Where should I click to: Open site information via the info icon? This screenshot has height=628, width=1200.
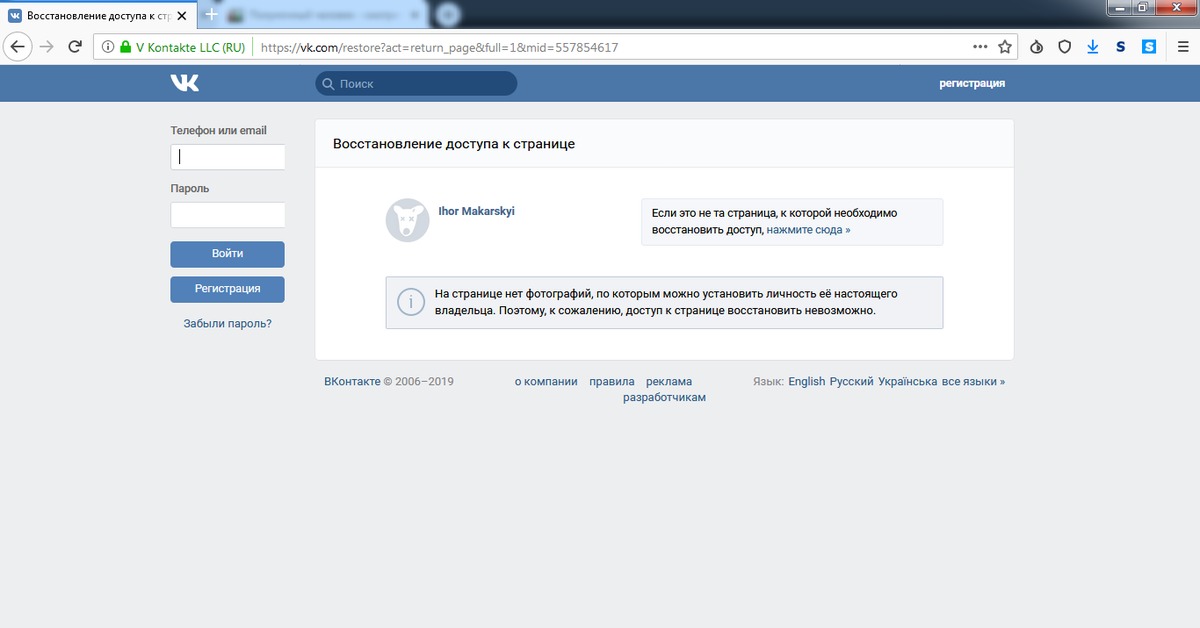[x=108, y=46]
